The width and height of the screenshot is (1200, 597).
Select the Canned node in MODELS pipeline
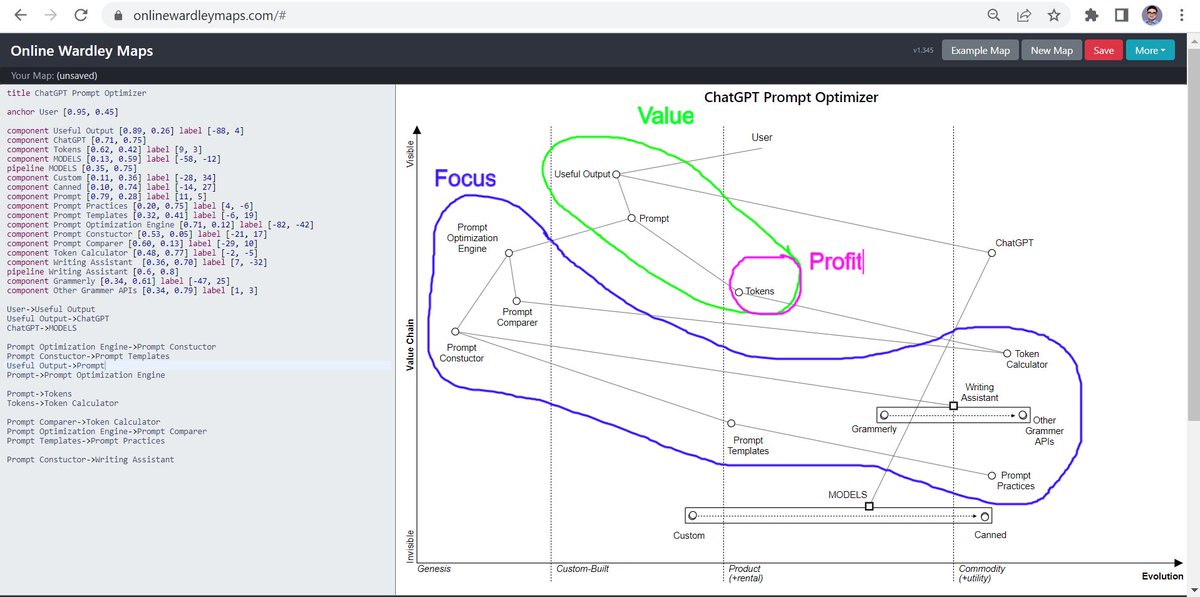tap(985, 516)
